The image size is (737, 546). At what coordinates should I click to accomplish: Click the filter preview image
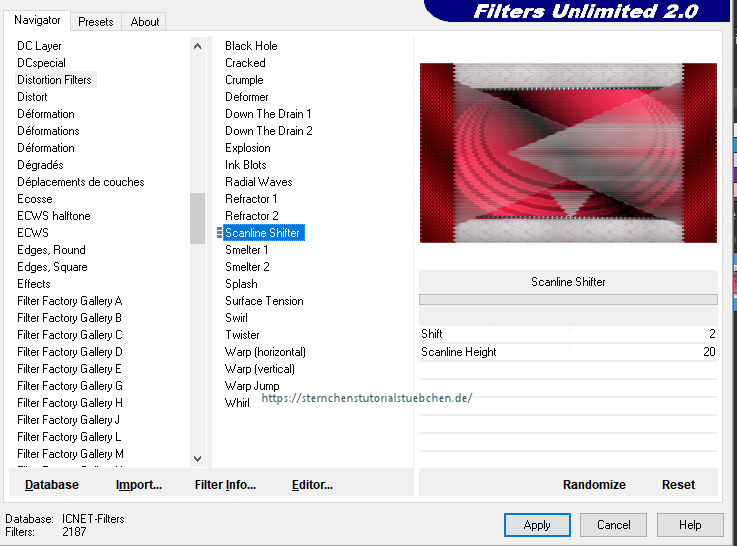568,152
